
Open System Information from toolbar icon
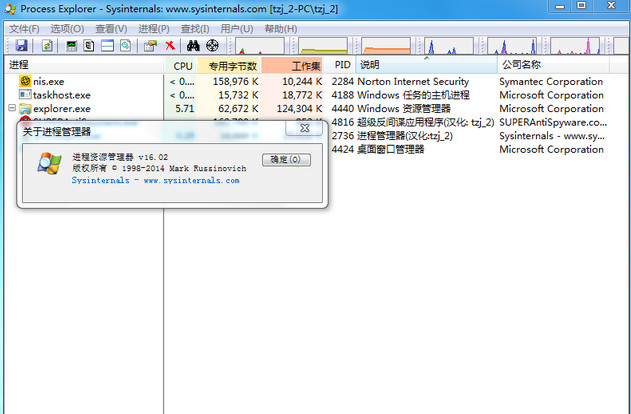tap(72, 45)
